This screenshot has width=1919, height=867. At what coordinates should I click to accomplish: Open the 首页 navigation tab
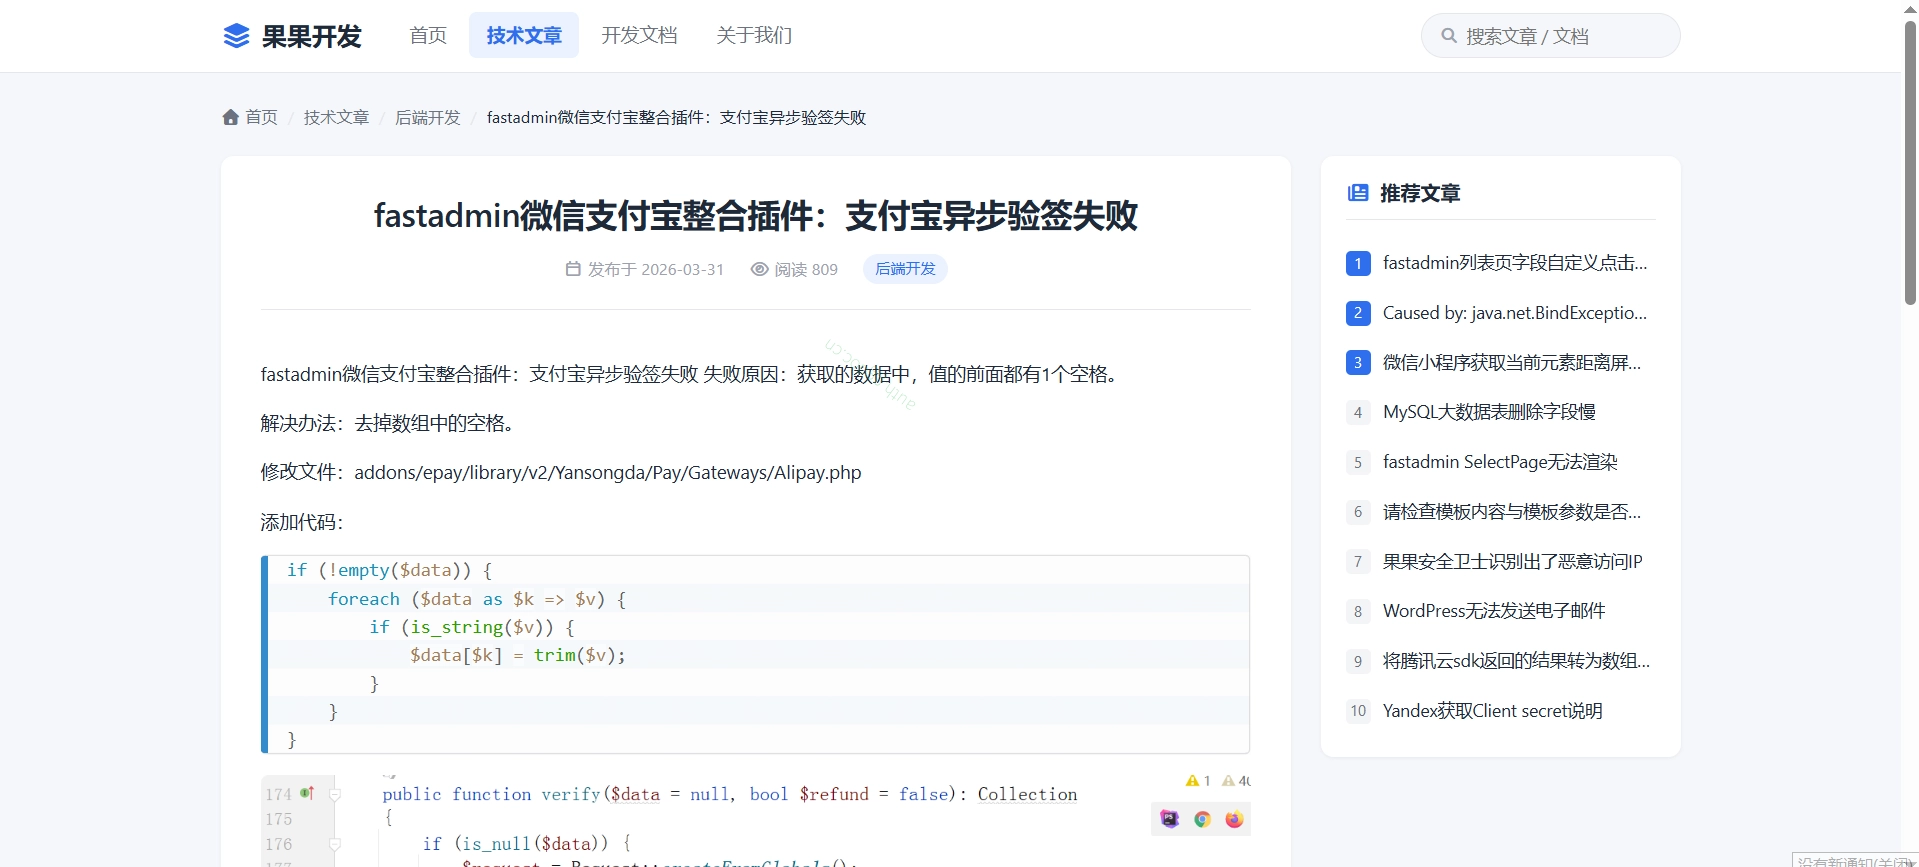coord(428,36)
